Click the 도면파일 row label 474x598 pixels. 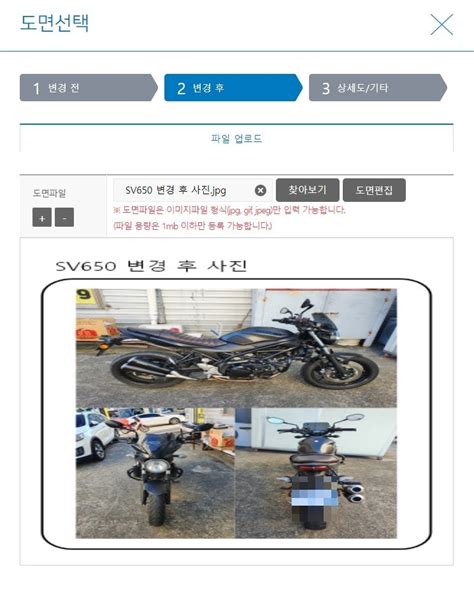tap(49, 193)
